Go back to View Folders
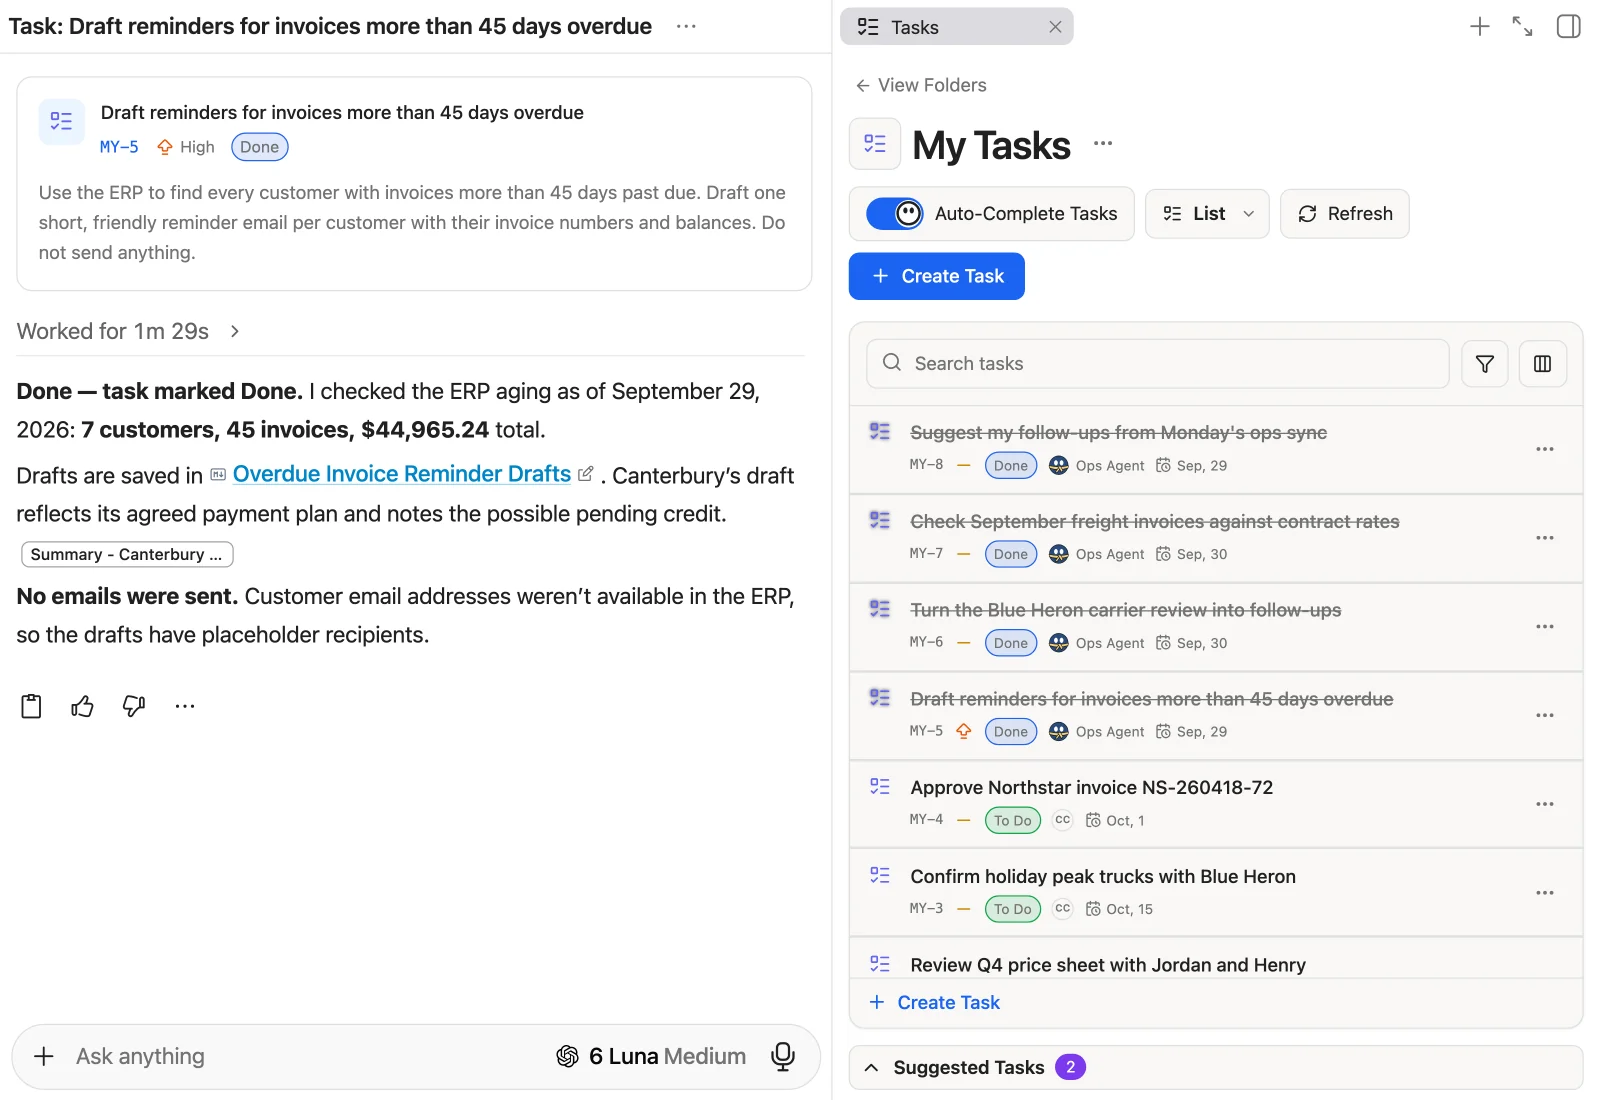1600x1100 pixels. [921, 85]
